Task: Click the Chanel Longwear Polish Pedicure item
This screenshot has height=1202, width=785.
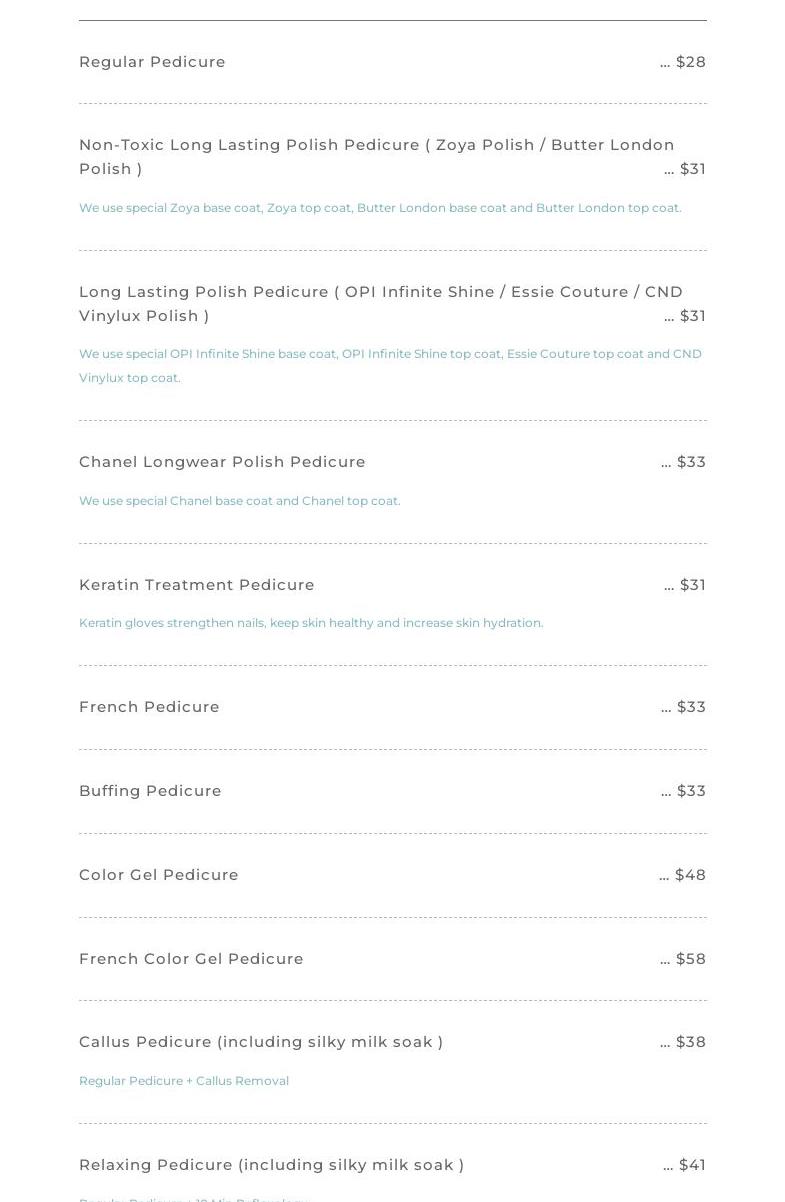Action: point(222,462)
